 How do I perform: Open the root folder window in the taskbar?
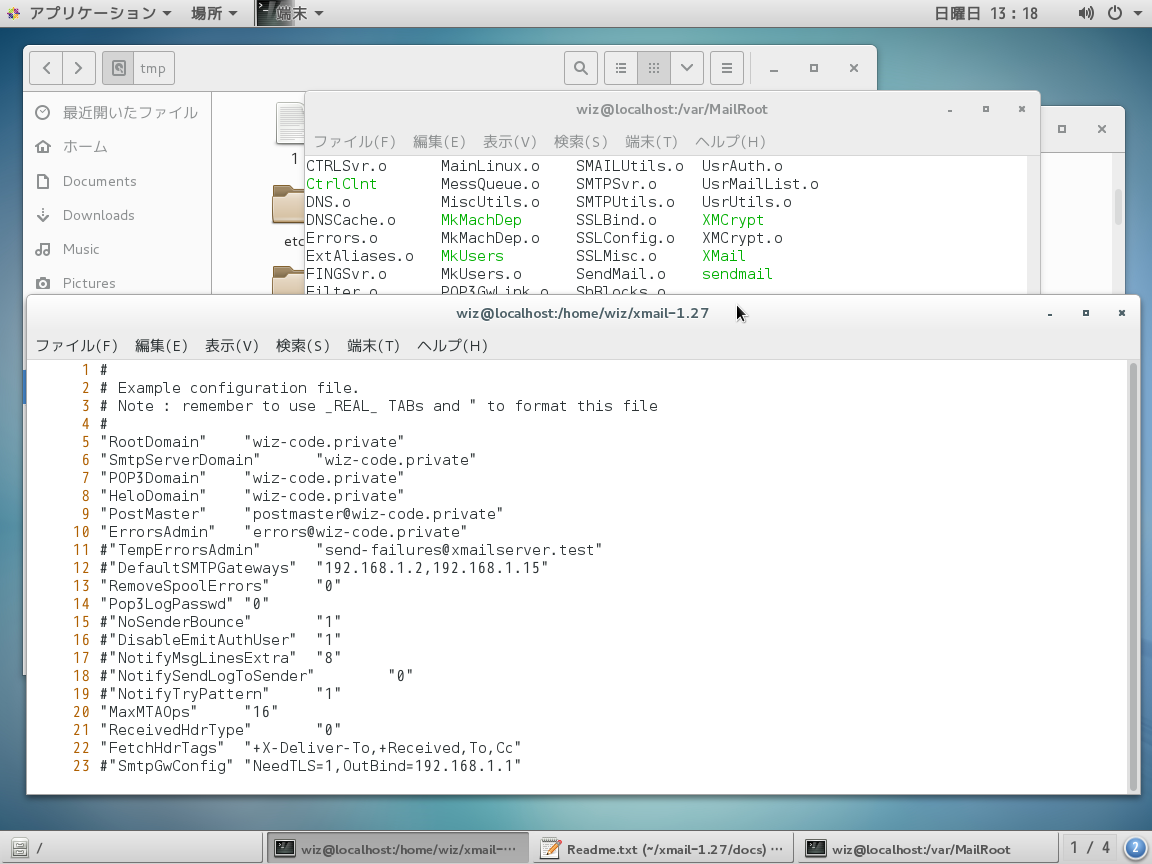pyautogui.click(x=132, y=849)
